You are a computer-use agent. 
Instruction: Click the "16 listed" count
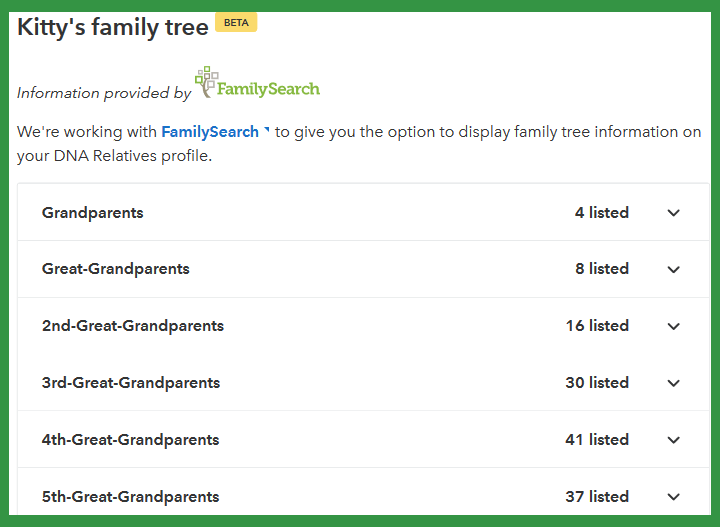(597, 325)
